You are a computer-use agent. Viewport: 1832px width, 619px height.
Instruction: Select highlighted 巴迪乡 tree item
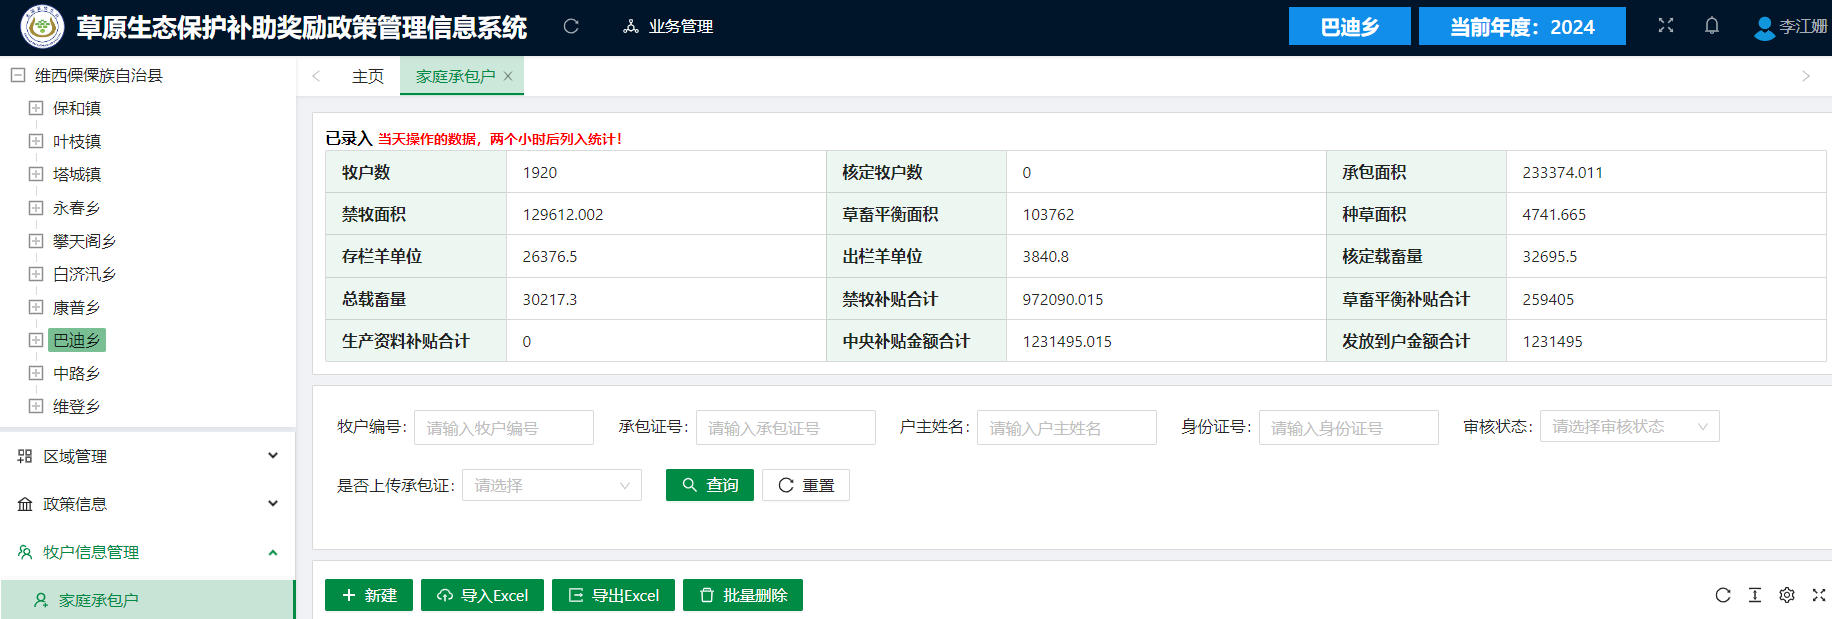tap(77, 340)
